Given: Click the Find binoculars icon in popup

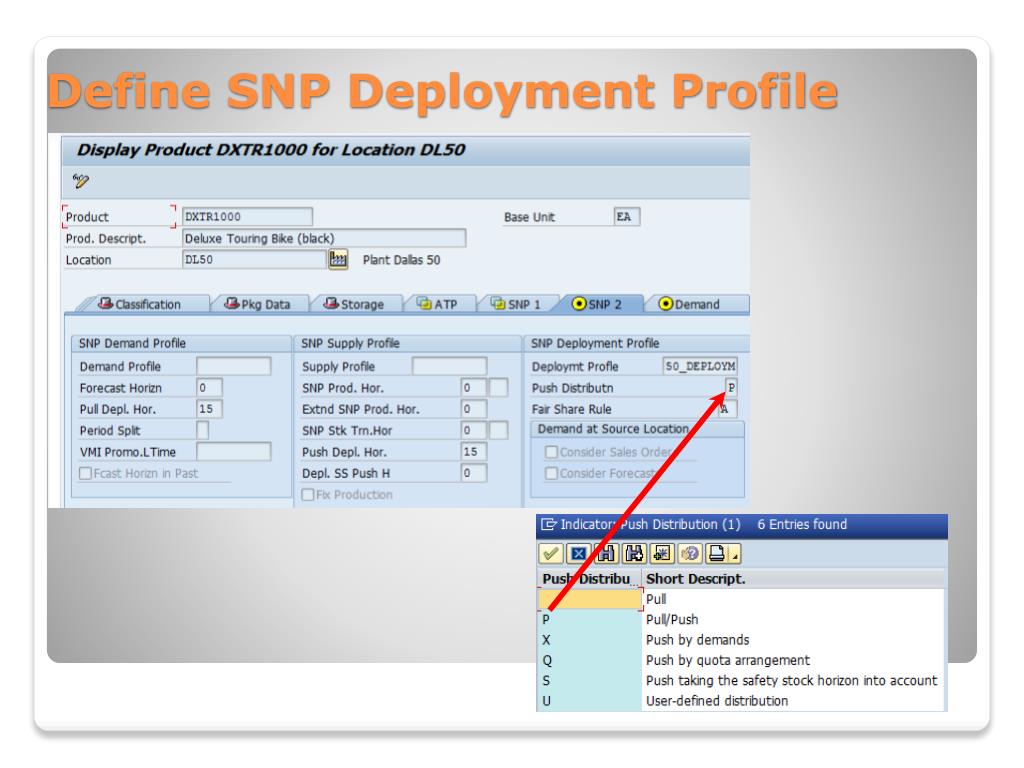Looking at the screenshot, I should click(606, 554).
